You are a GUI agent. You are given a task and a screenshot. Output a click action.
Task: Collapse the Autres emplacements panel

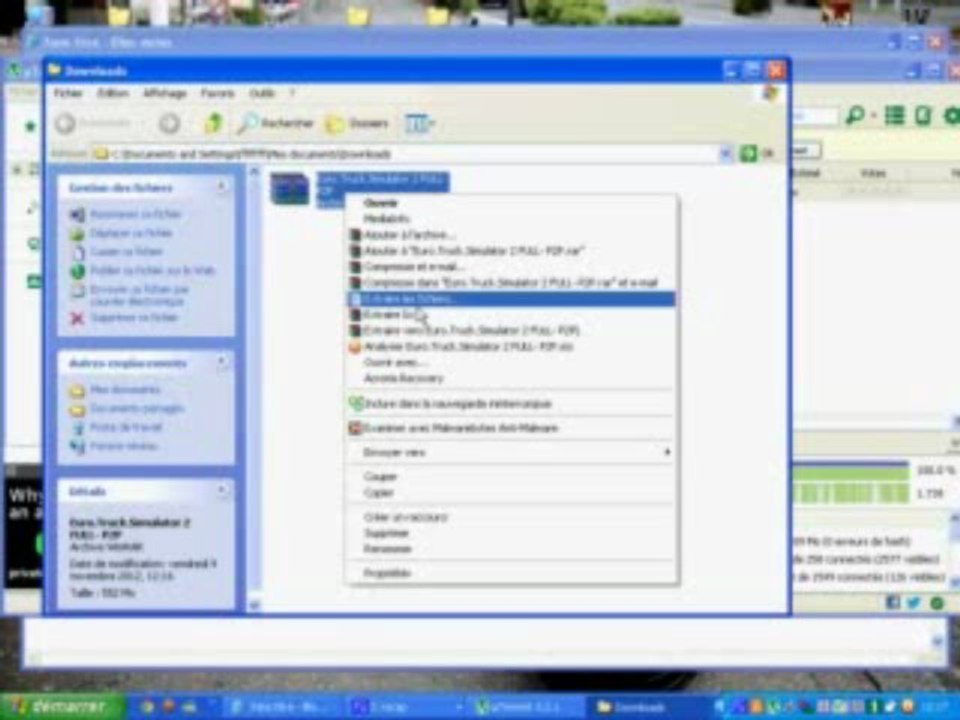221,362
